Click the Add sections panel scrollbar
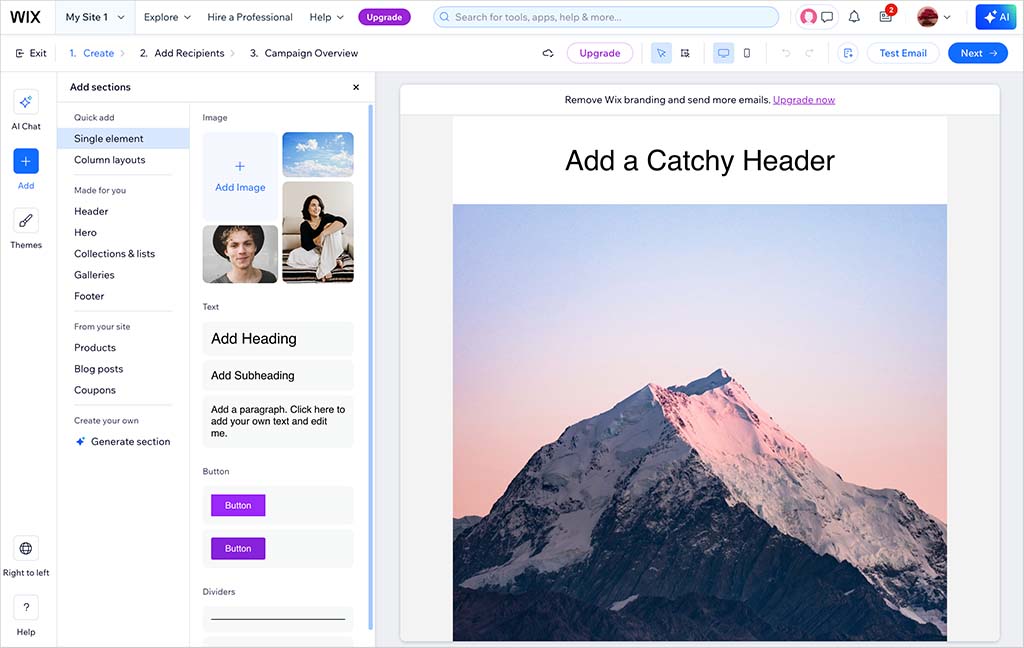1024x648 pixels. pos(371,366)
